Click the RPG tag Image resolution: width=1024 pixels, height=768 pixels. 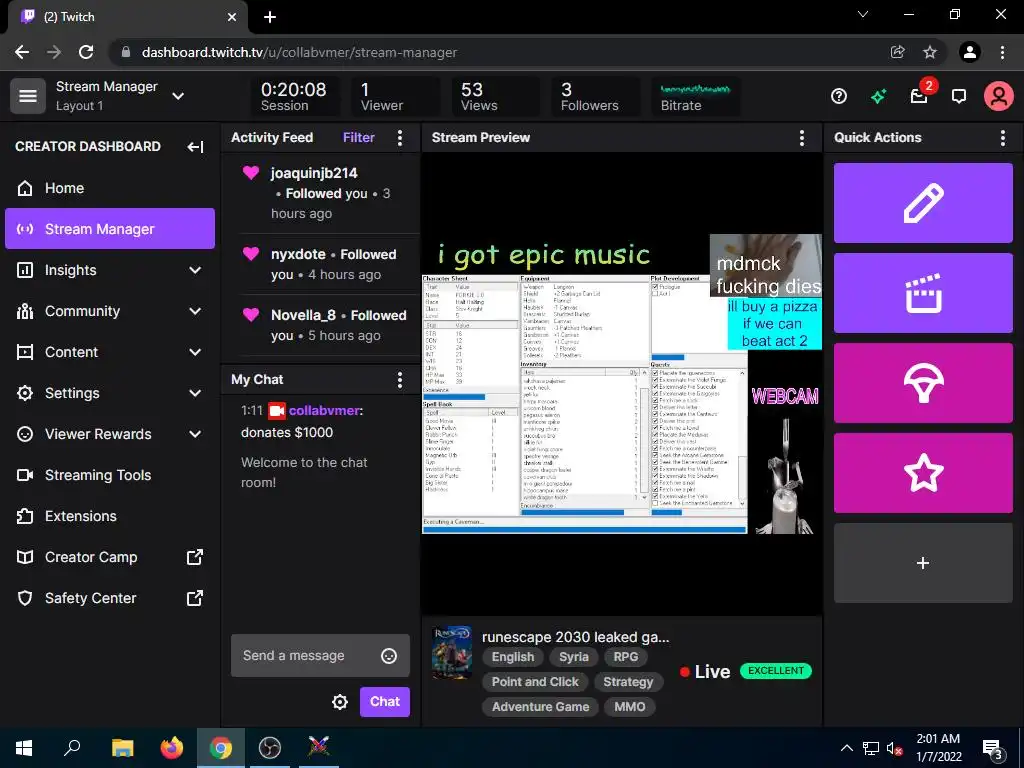tap(626, 657)
